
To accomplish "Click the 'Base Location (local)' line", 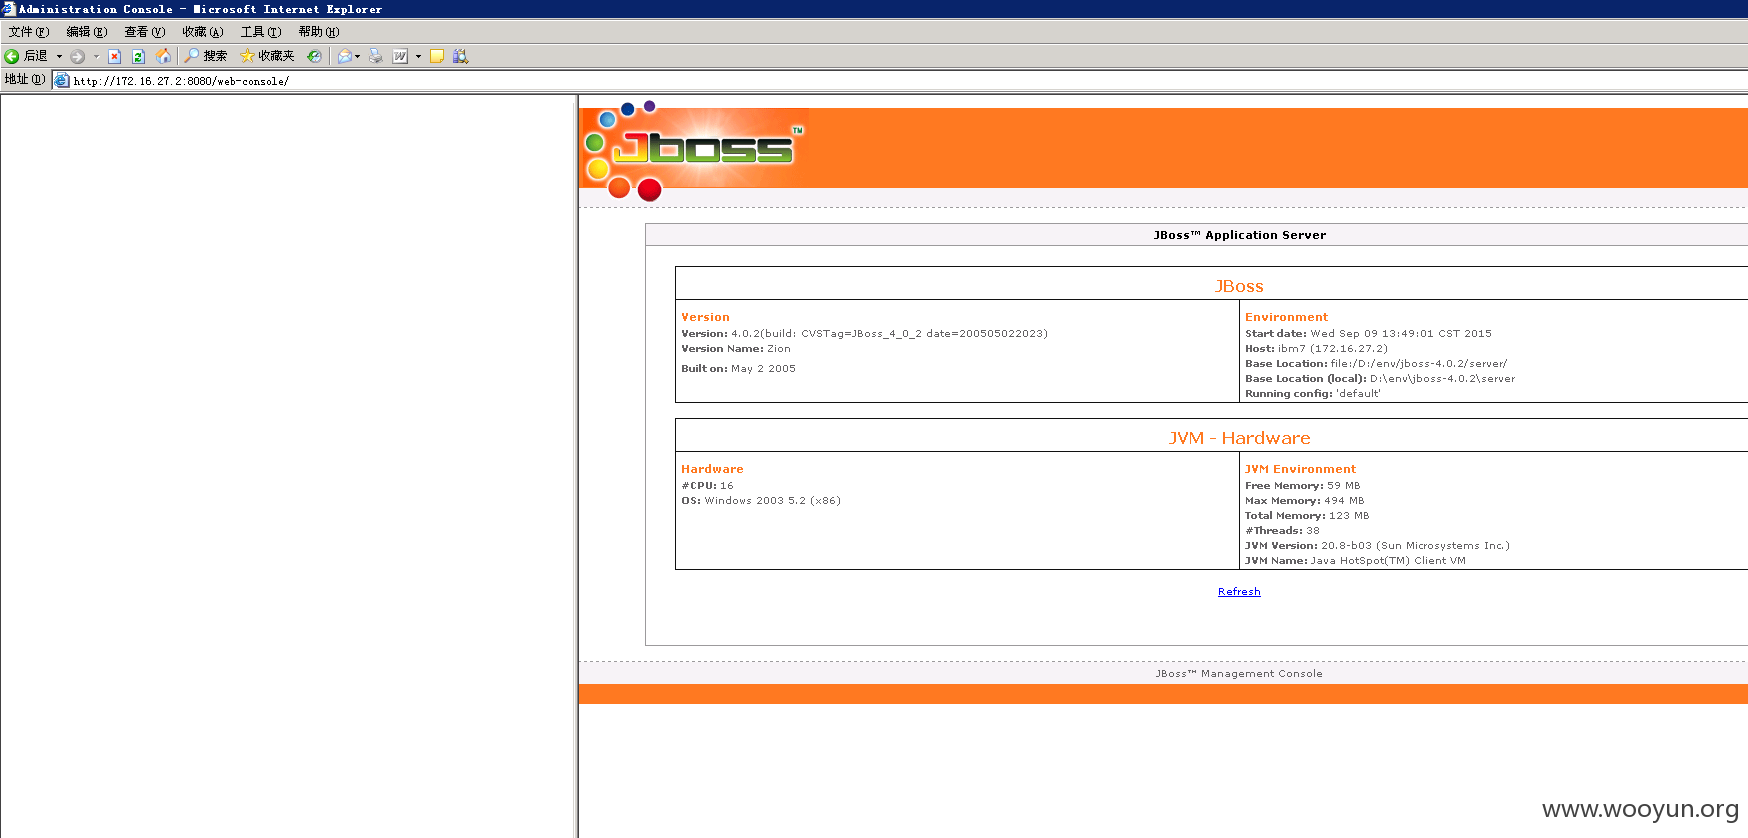I will coord(1380,379).
